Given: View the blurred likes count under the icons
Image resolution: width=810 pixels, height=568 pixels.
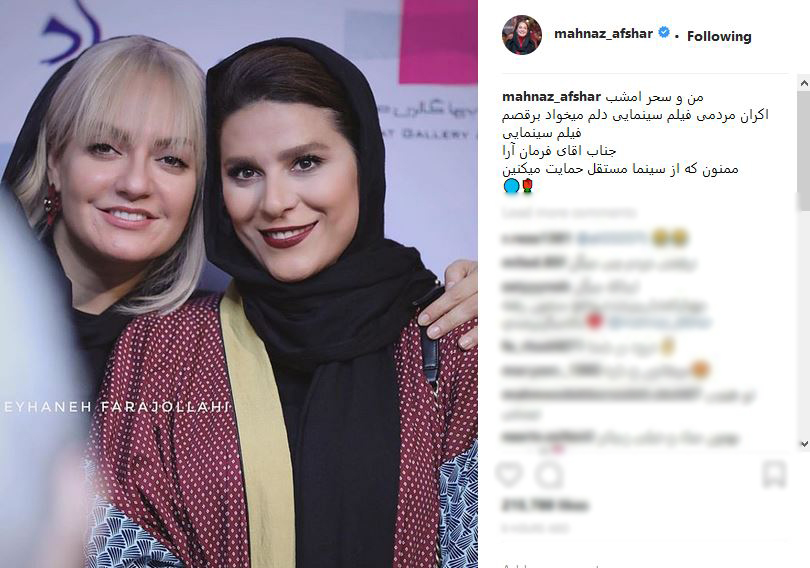Looking at the screenshot, I should click(x=546, y=504).
